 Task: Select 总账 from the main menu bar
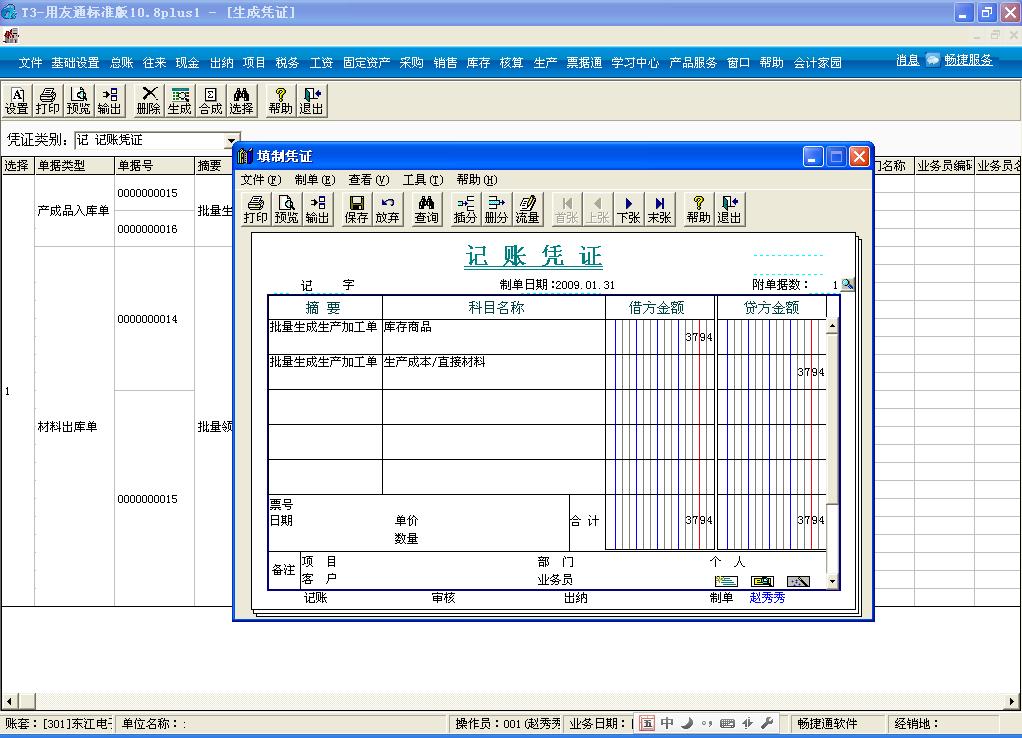tap(119, 62)
